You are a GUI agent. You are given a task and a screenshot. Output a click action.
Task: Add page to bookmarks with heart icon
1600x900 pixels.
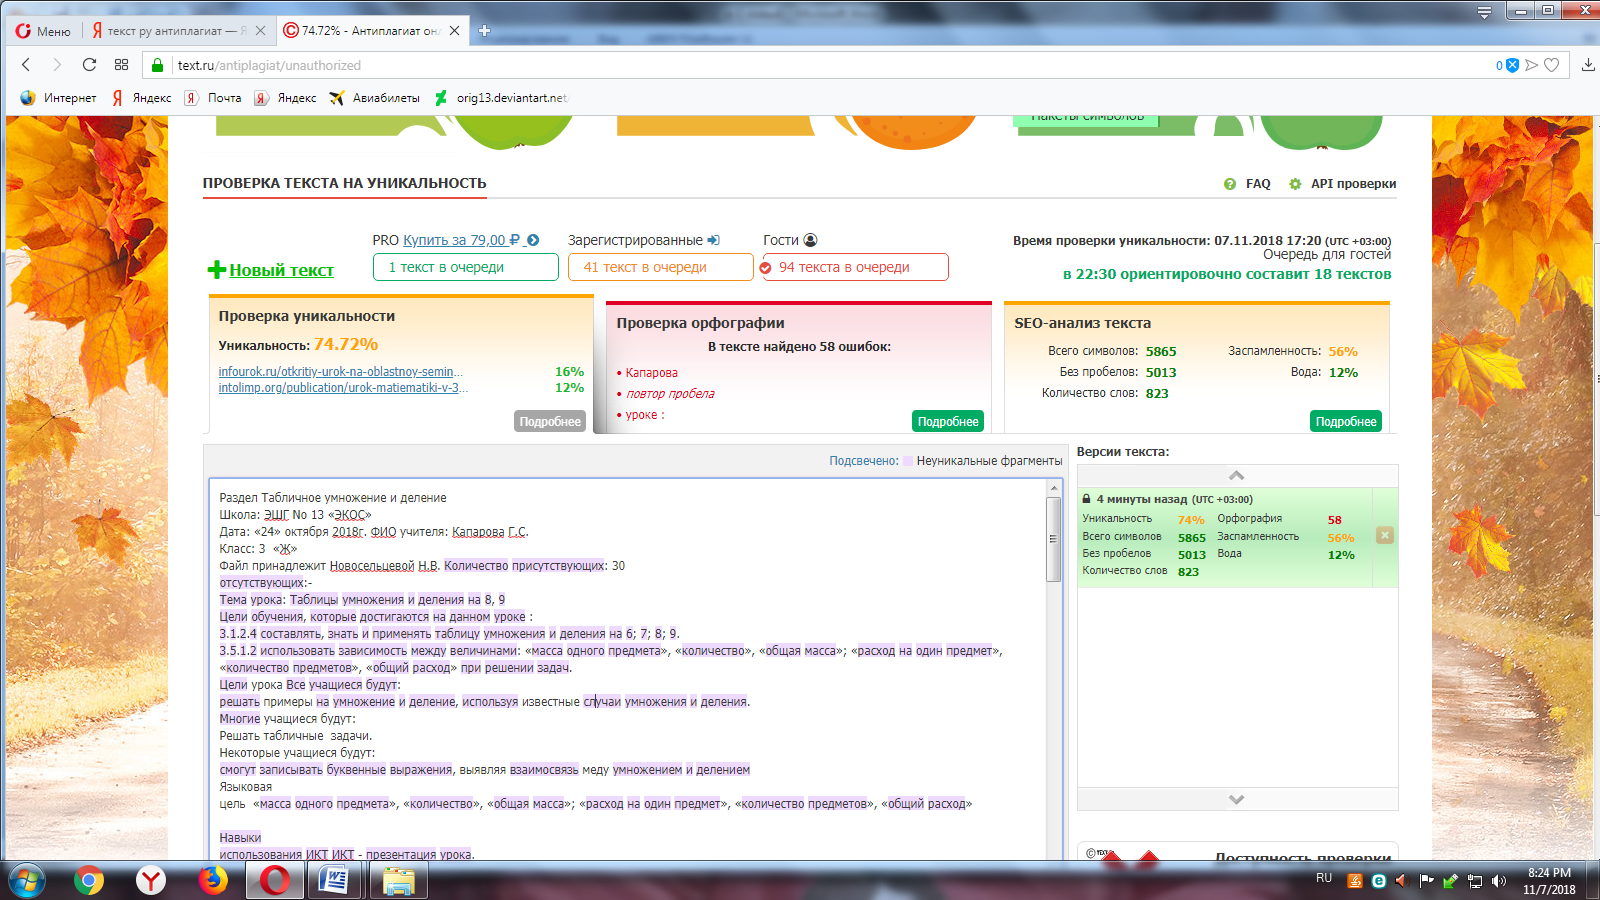[1552, 65]
